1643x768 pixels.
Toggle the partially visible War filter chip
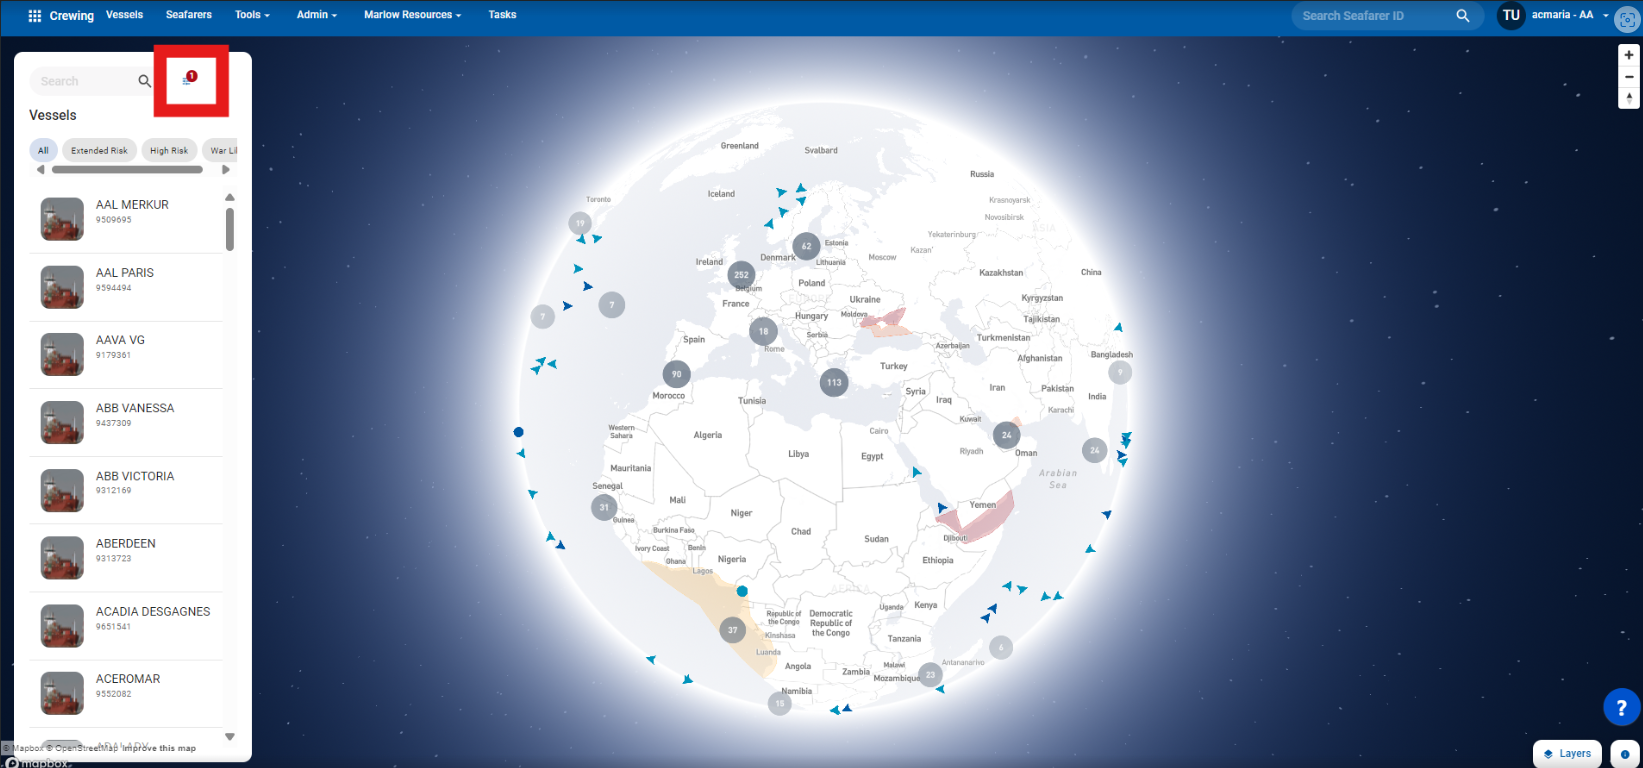pos(221,151)
